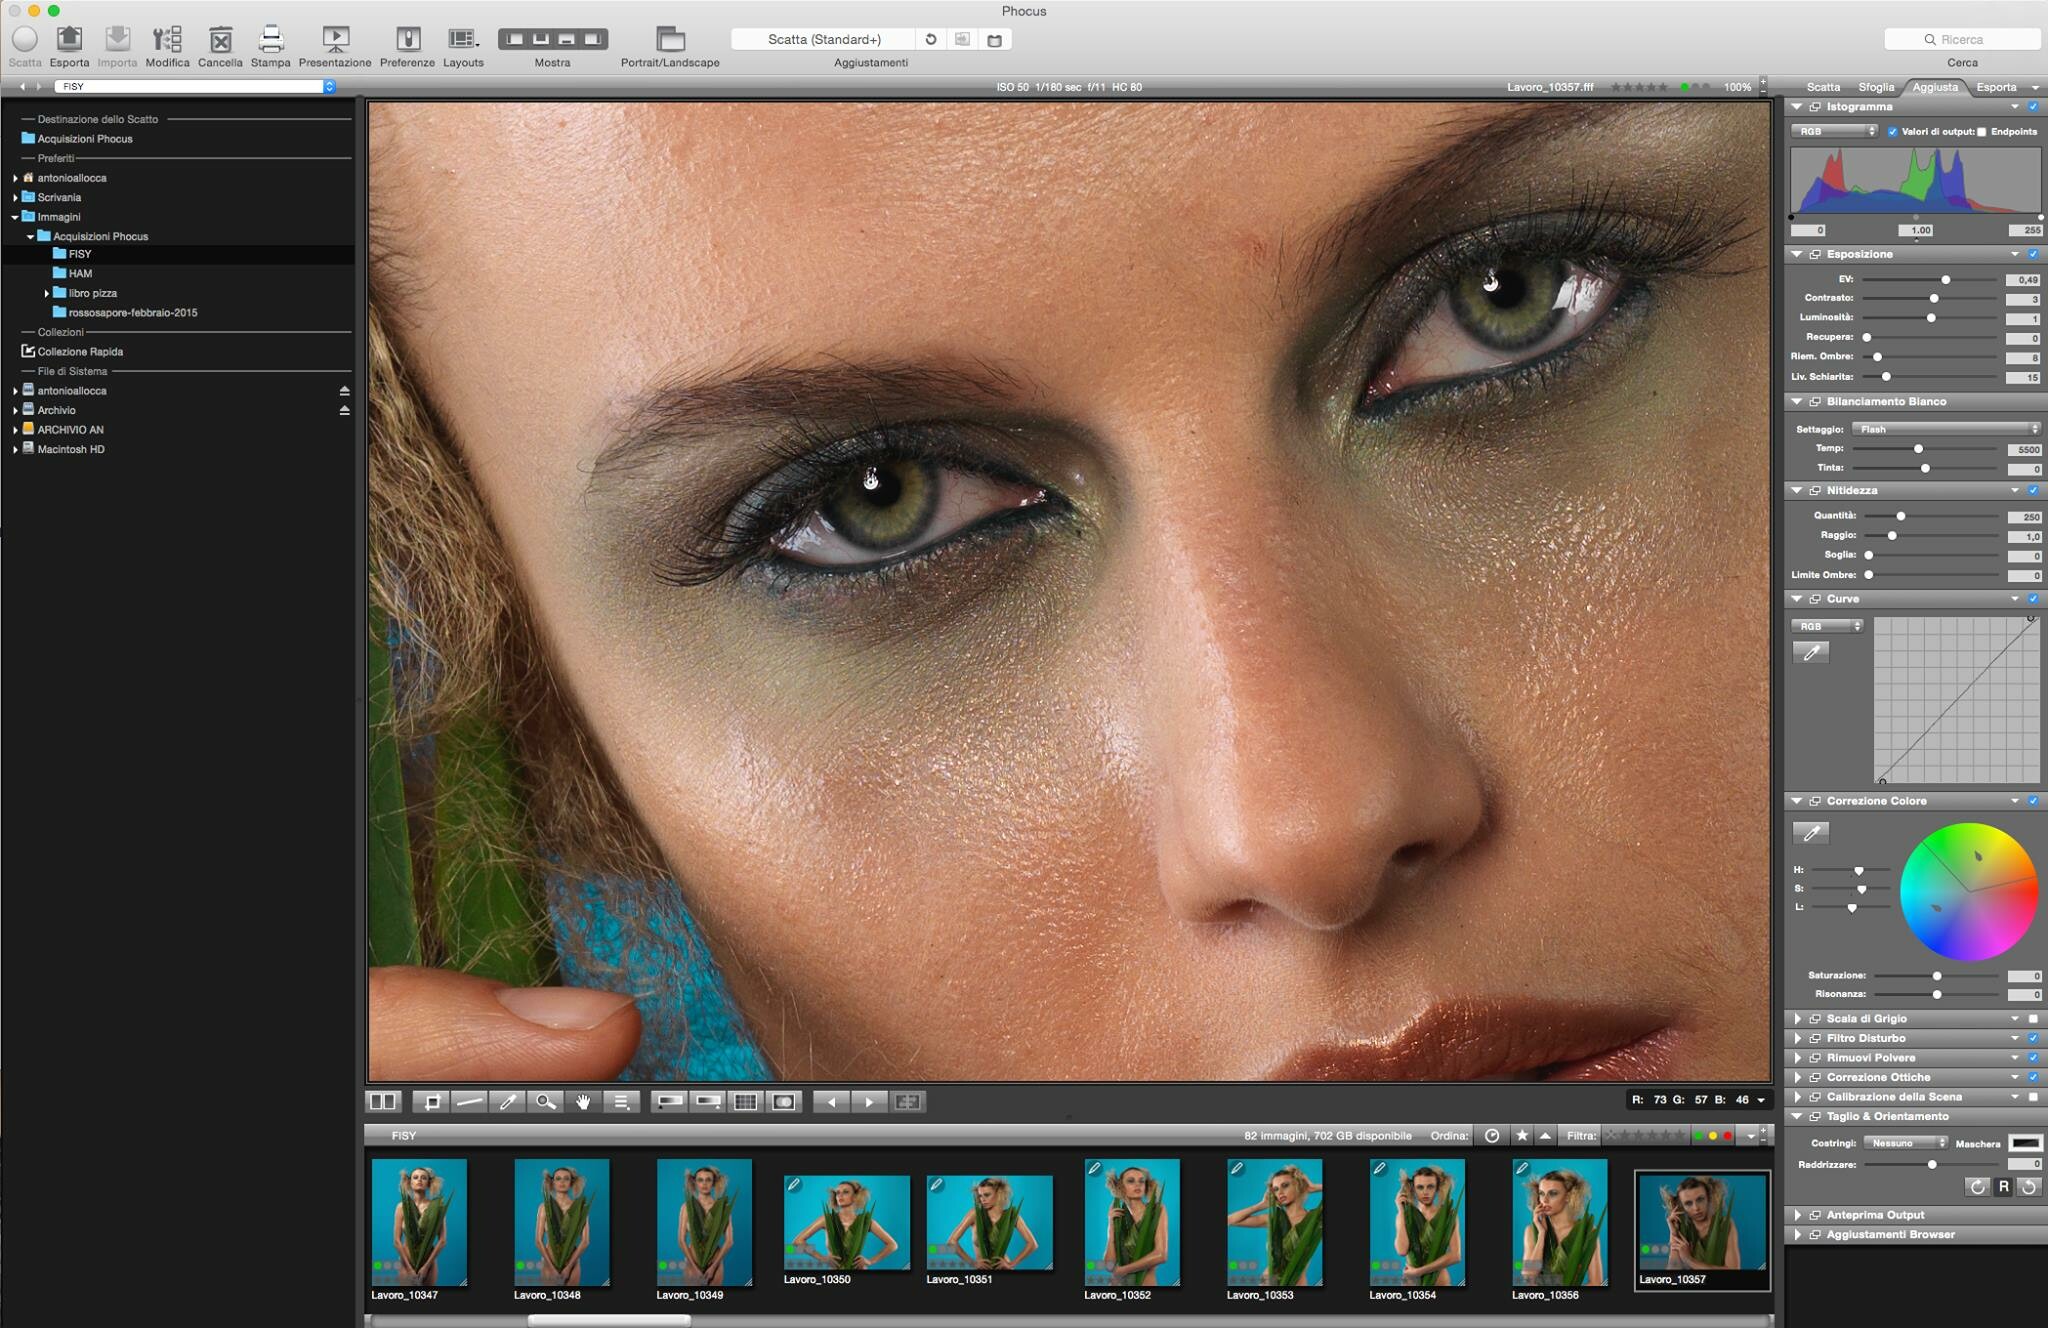The width and height of the screenshot is (2048, 1328).
Task: Open Preferenze settings icon
Action: 407,40
